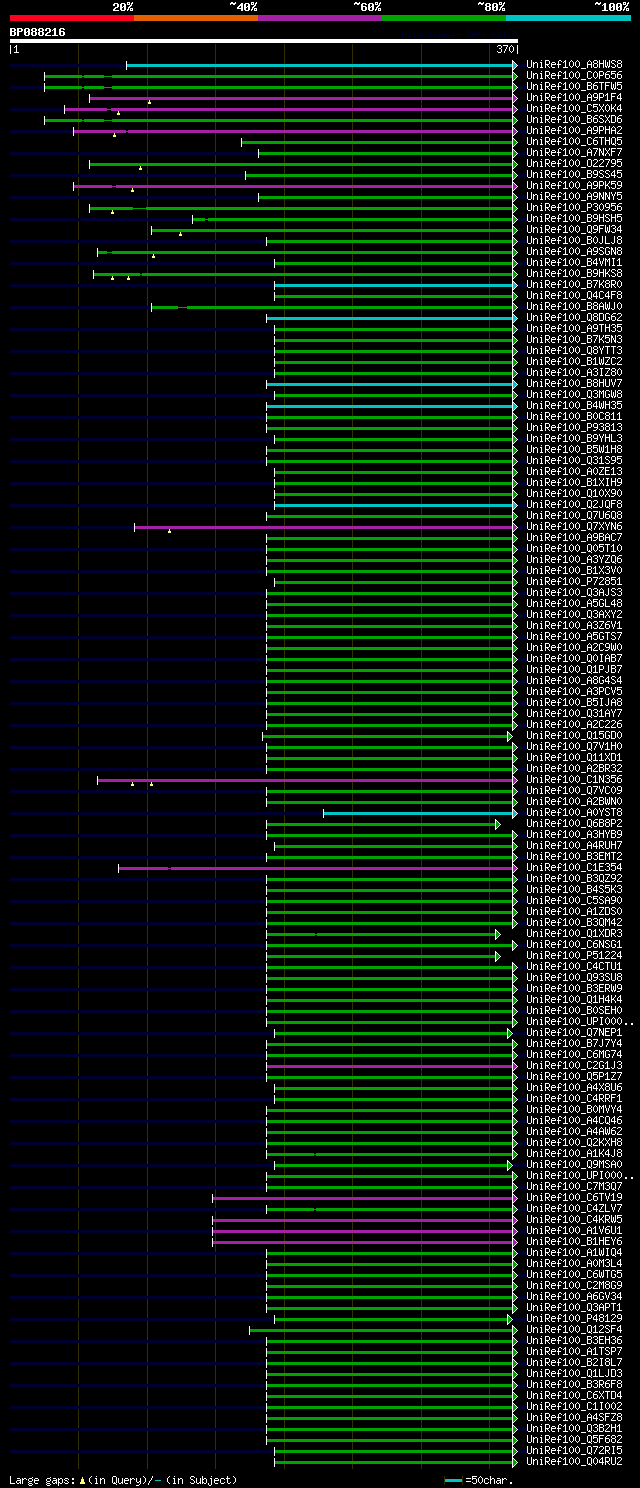Select the label UniRef100_Q9FW34
The width and height of the screenshot is (640, 1488).
click(x=574, y=230)
